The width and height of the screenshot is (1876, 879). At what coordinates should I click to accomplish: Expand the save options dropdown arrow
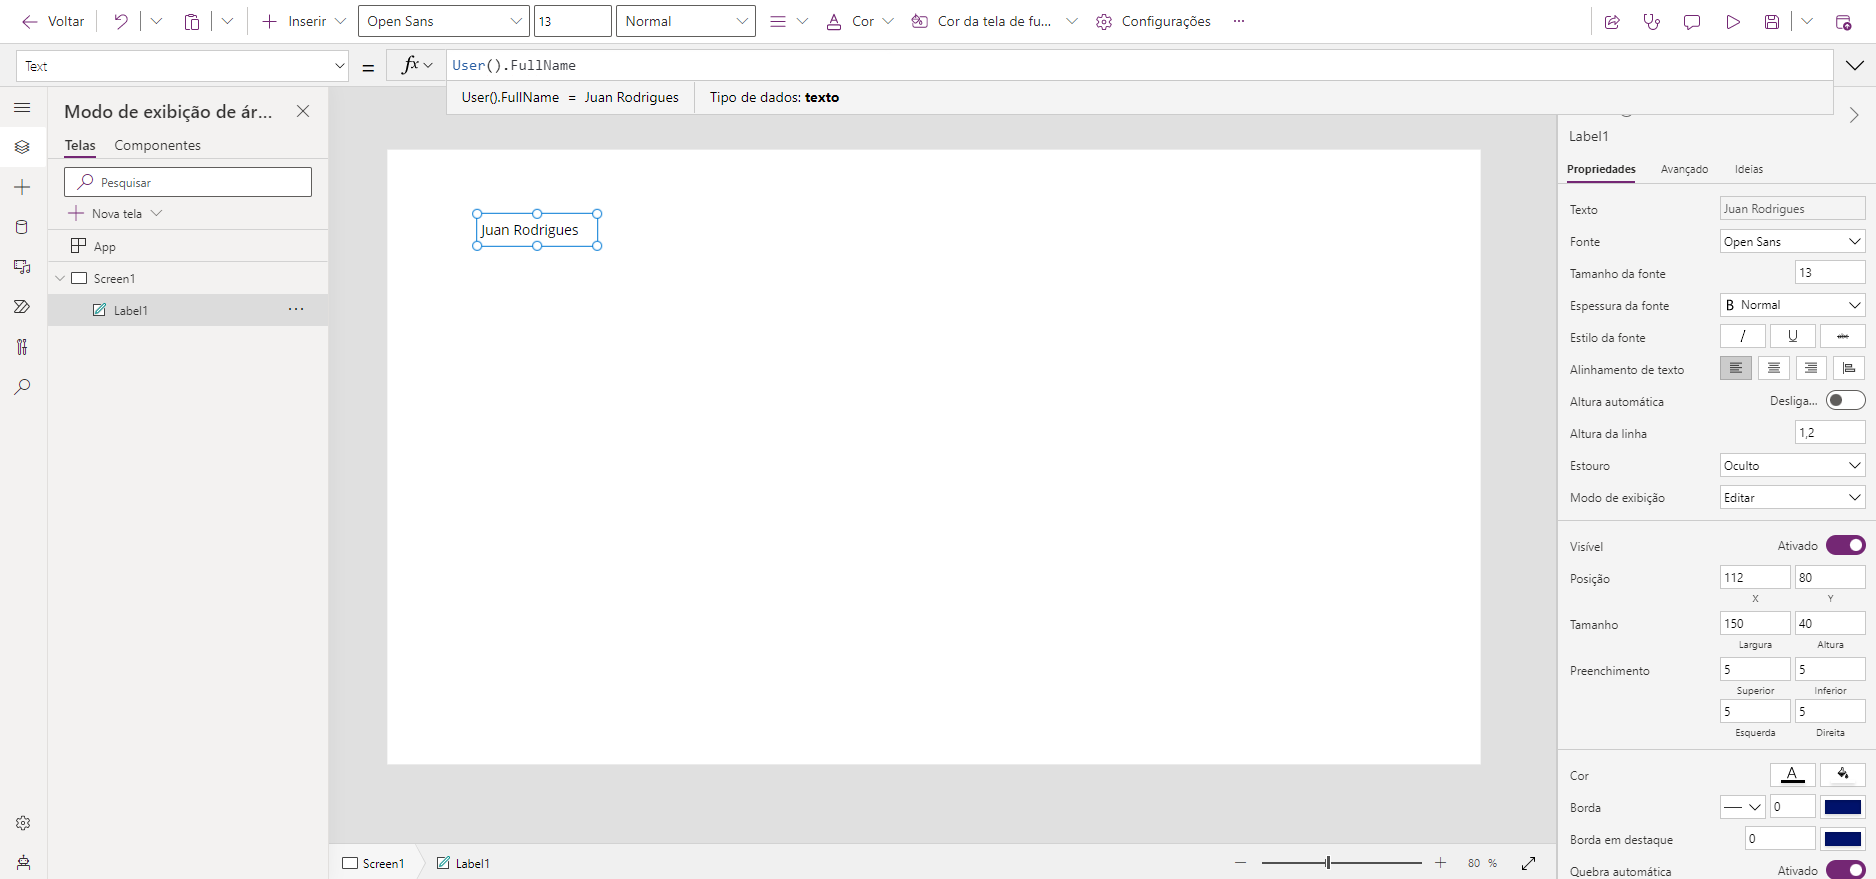(1807, 22)
